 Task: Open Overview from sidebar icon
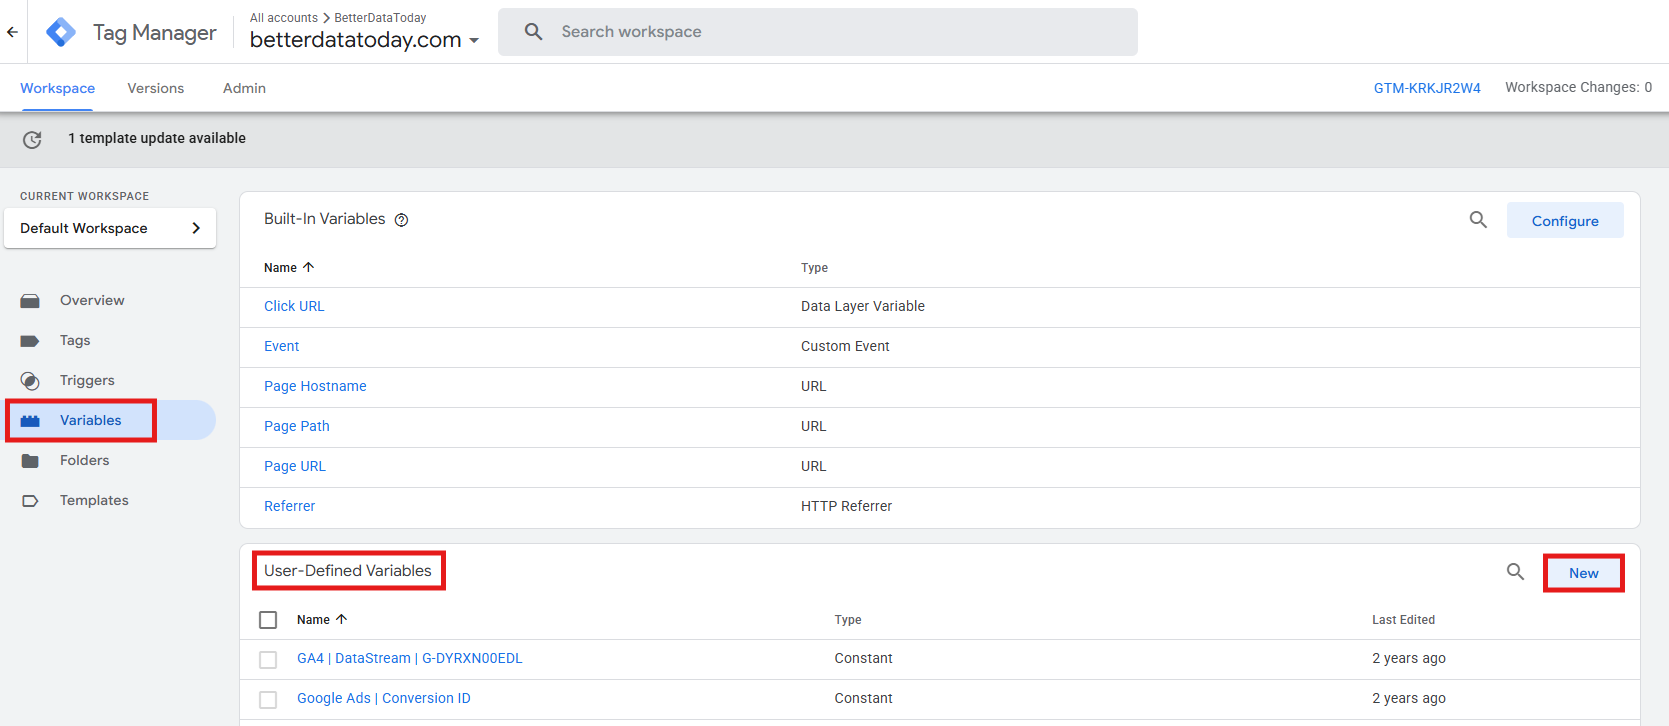(30, 301)
